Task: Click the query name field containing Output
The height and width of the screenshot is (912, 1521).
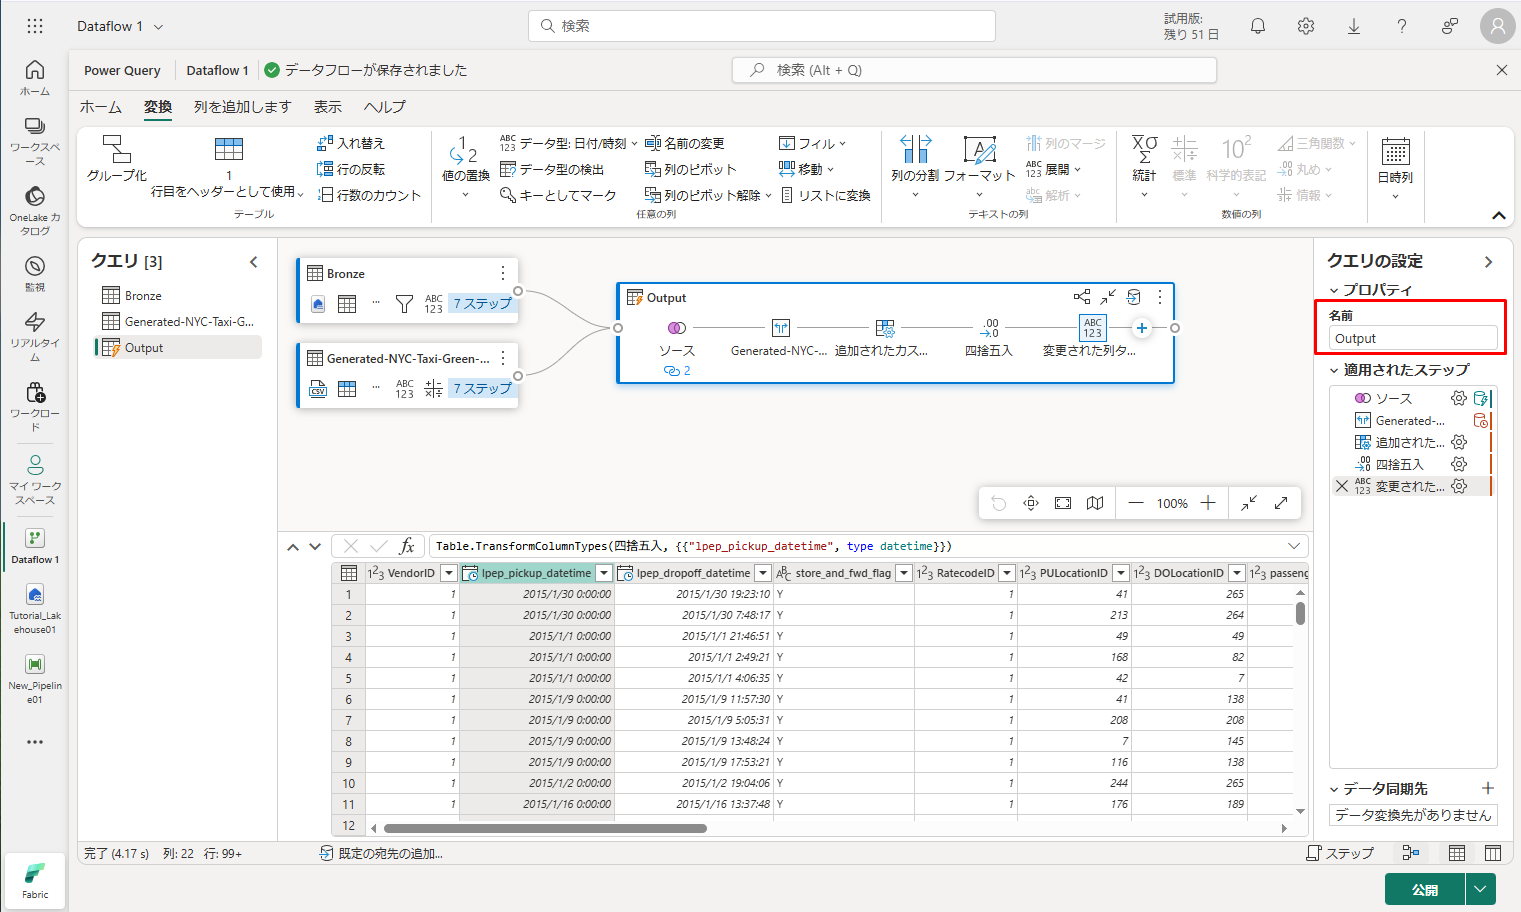Action: (x=1411, y=339)
